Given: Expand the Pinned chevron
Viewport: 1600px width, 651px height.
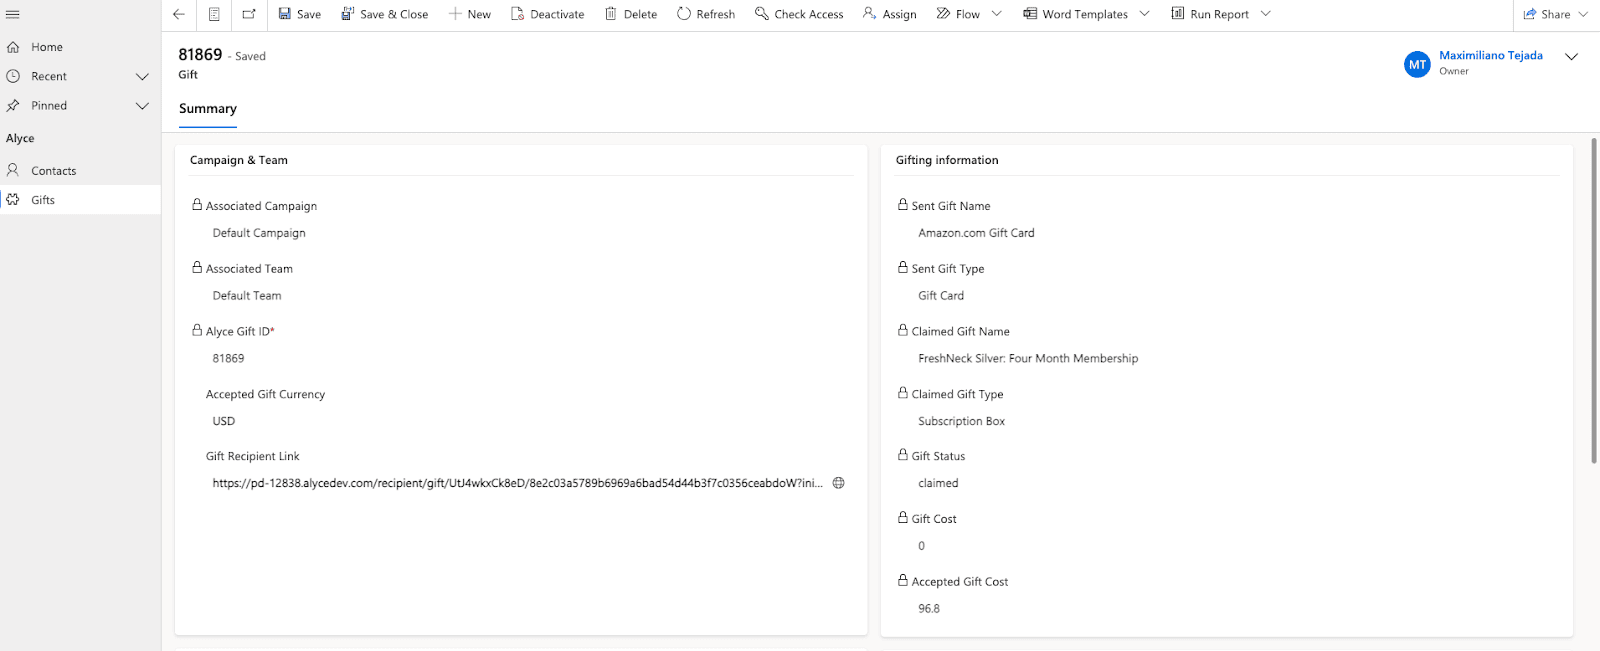Looking at the screenshot, I should point(142,105).
